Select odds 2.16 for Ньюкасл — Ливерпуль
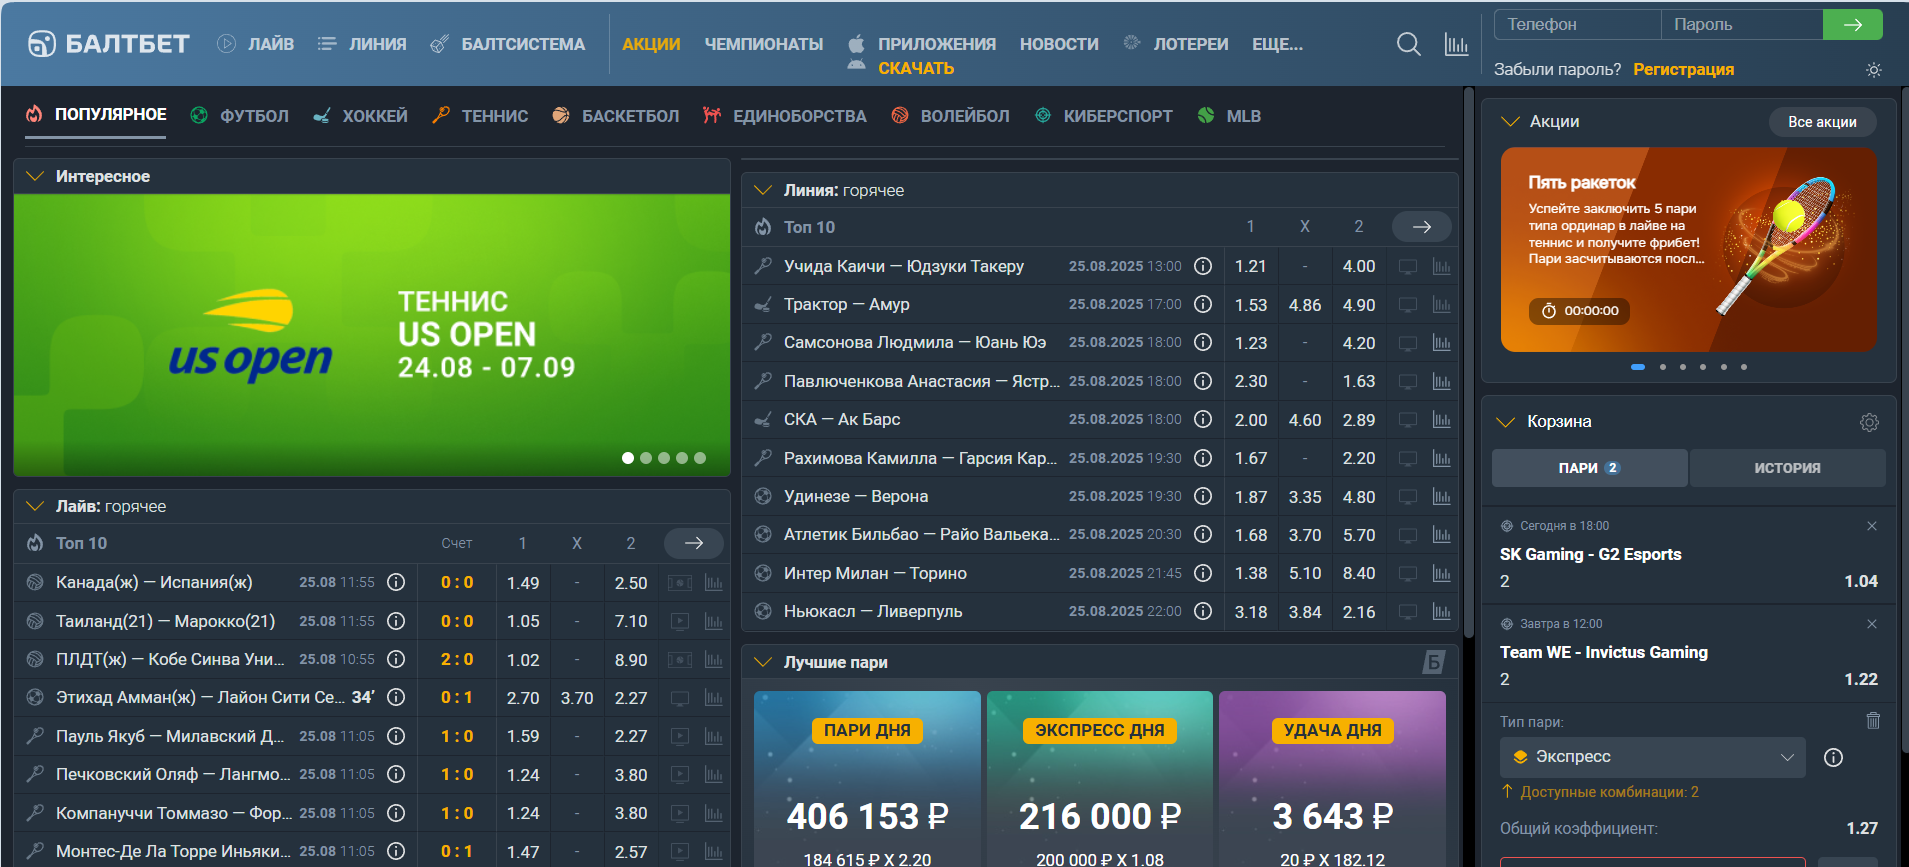The height and width of the screenshot is (867, 1909). click(1358, 612)
